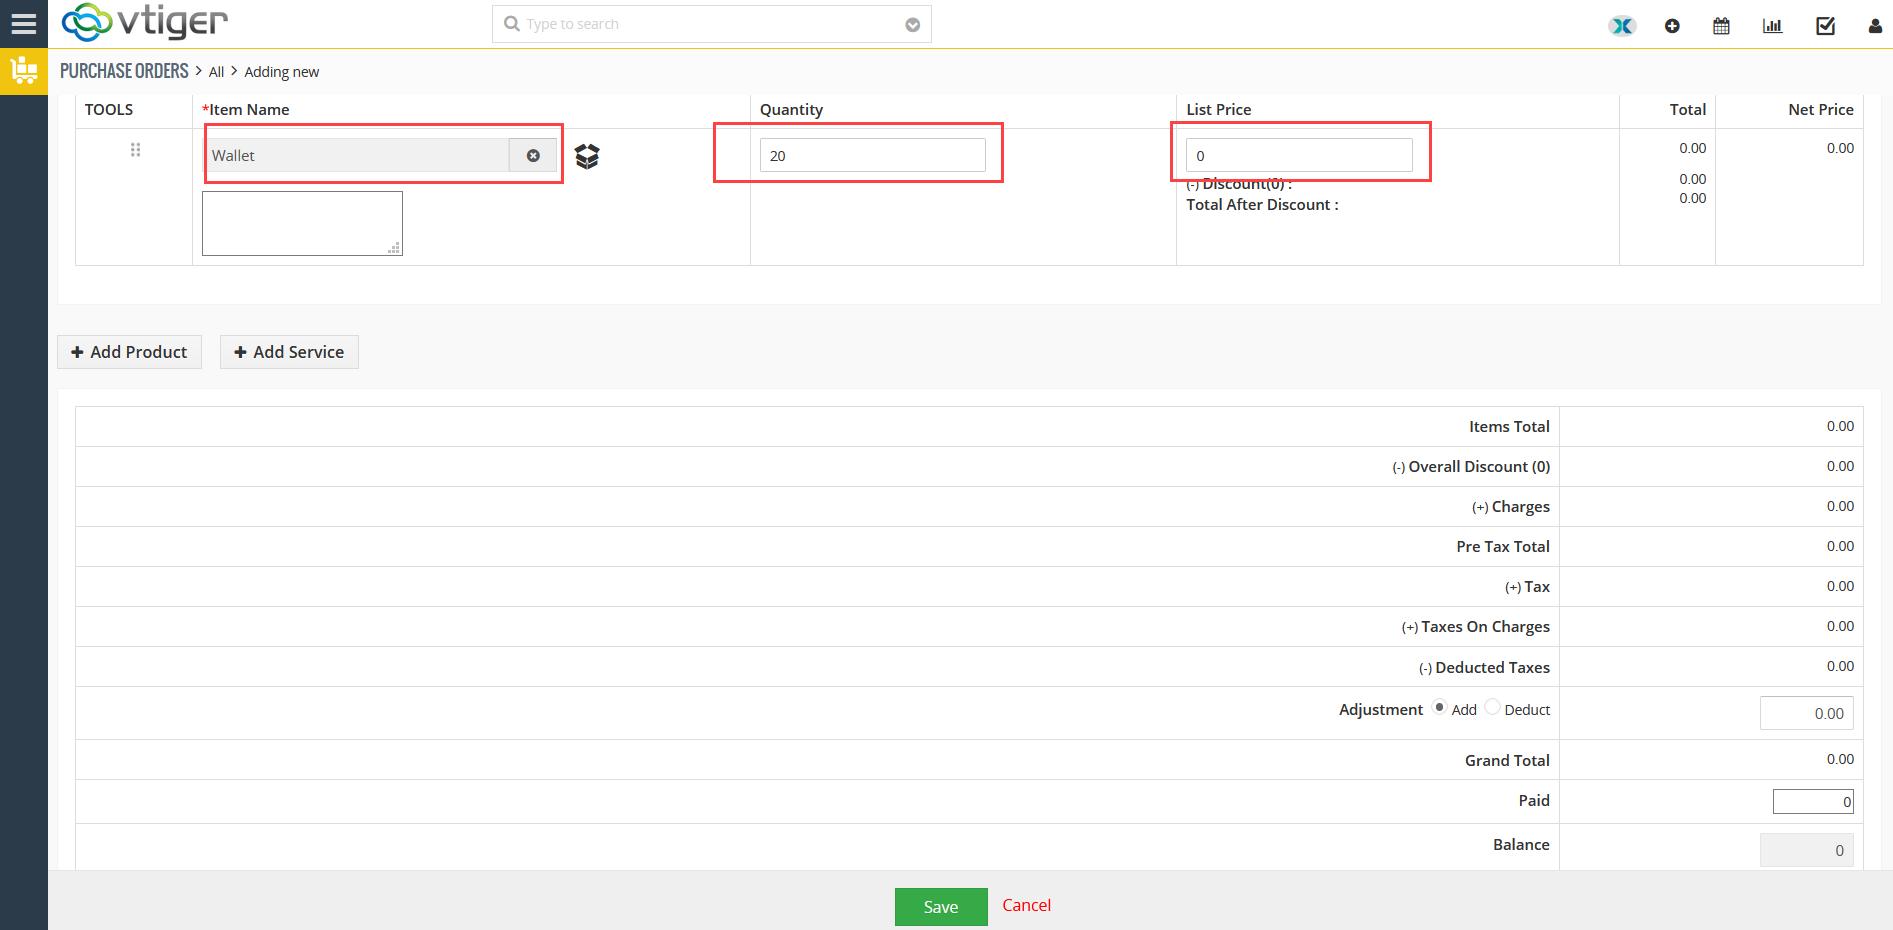Clear the Wallet item selection
Viewport: 1893px width, 930px height.
pyautogui.click(x=533, y=155)
